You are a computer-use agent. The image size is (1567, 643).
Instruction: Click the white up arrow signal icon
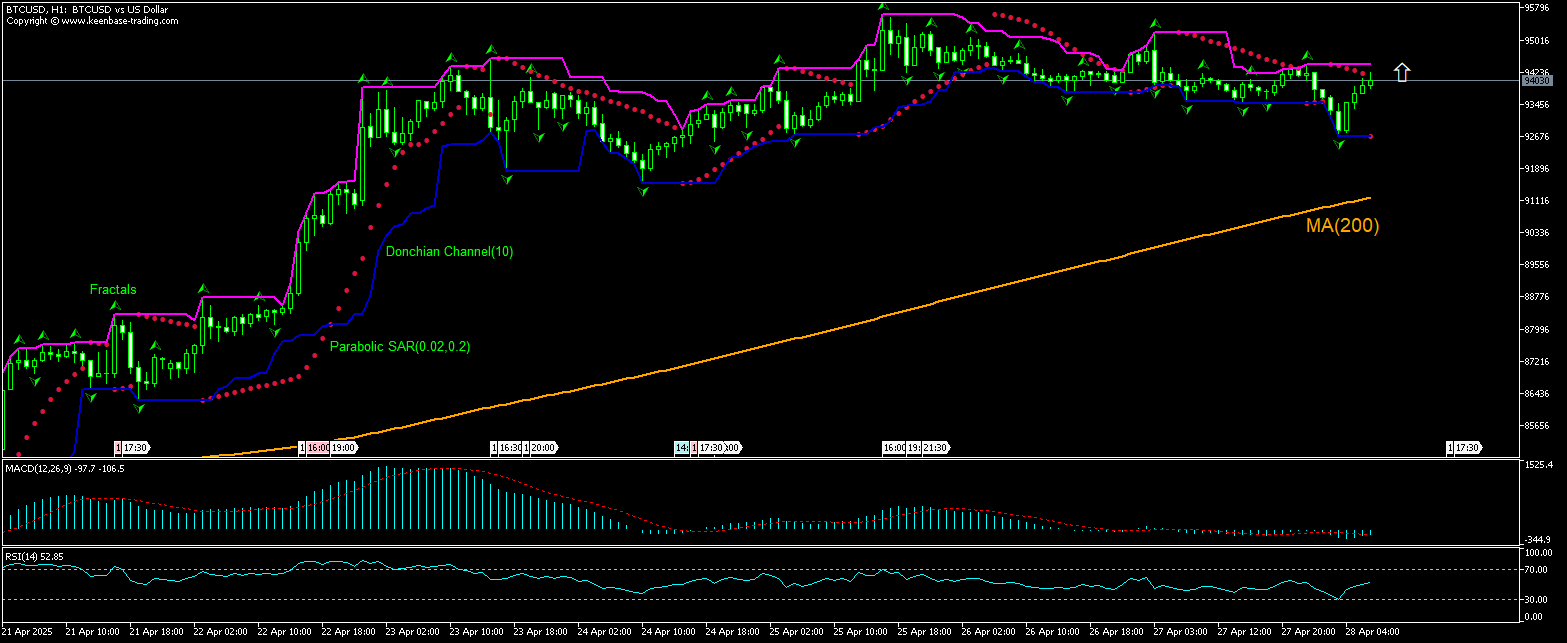(1402, 72)
